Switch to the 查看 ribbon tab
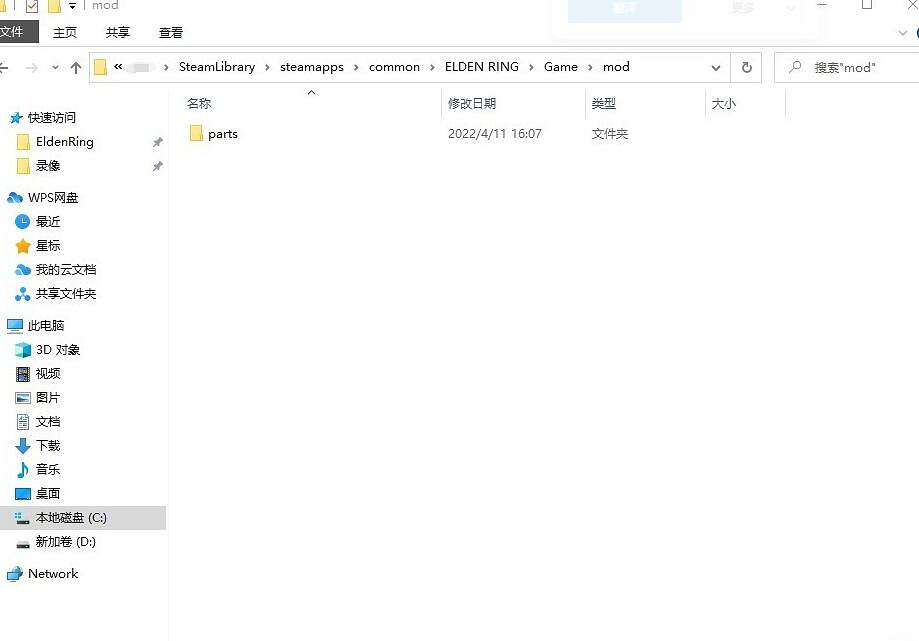 click(x=170, y=32)
